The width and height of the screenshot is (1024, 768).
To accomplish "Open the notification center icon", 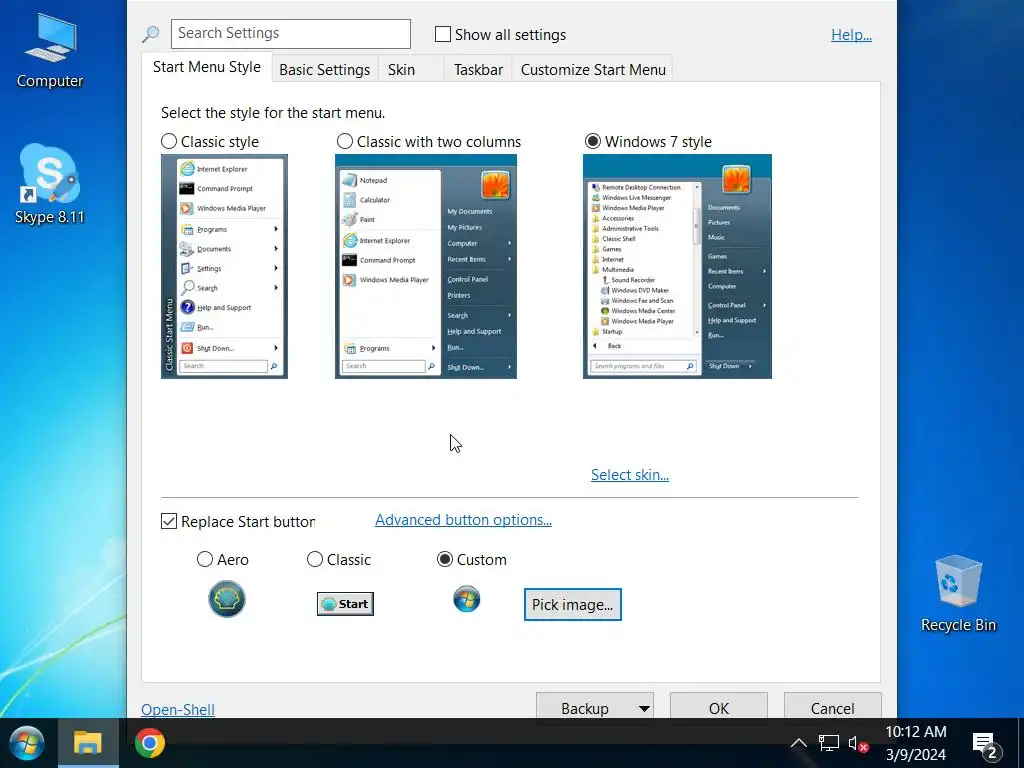I will (985, 744).
